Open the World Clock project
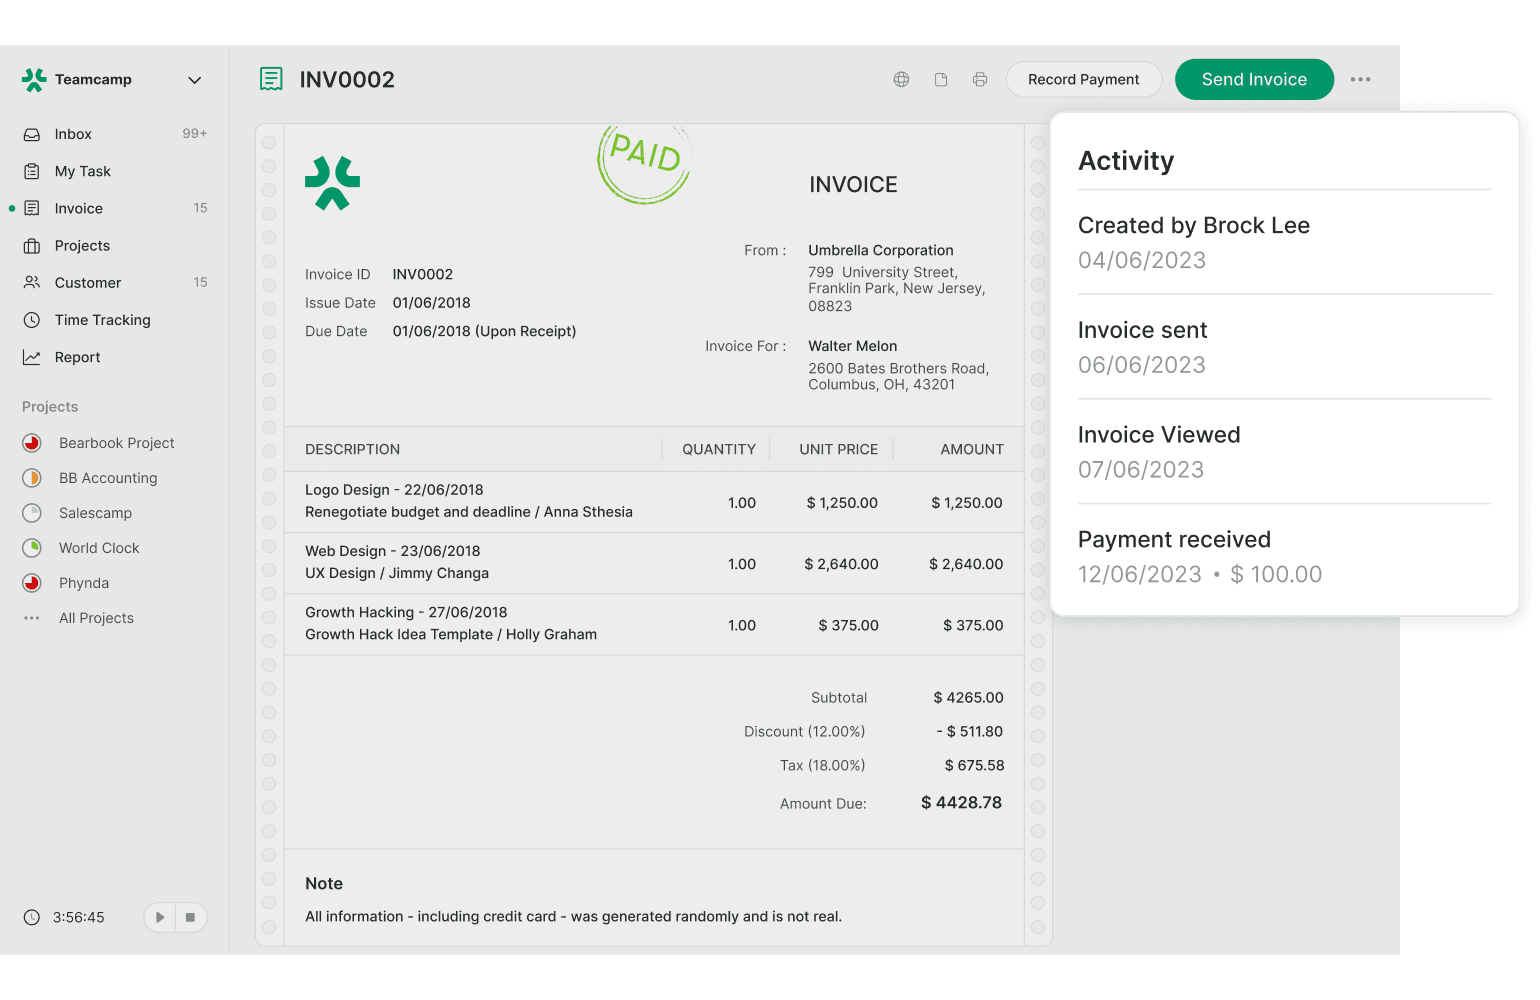Screen dimensions: 1540x1000 pos(99,548)
